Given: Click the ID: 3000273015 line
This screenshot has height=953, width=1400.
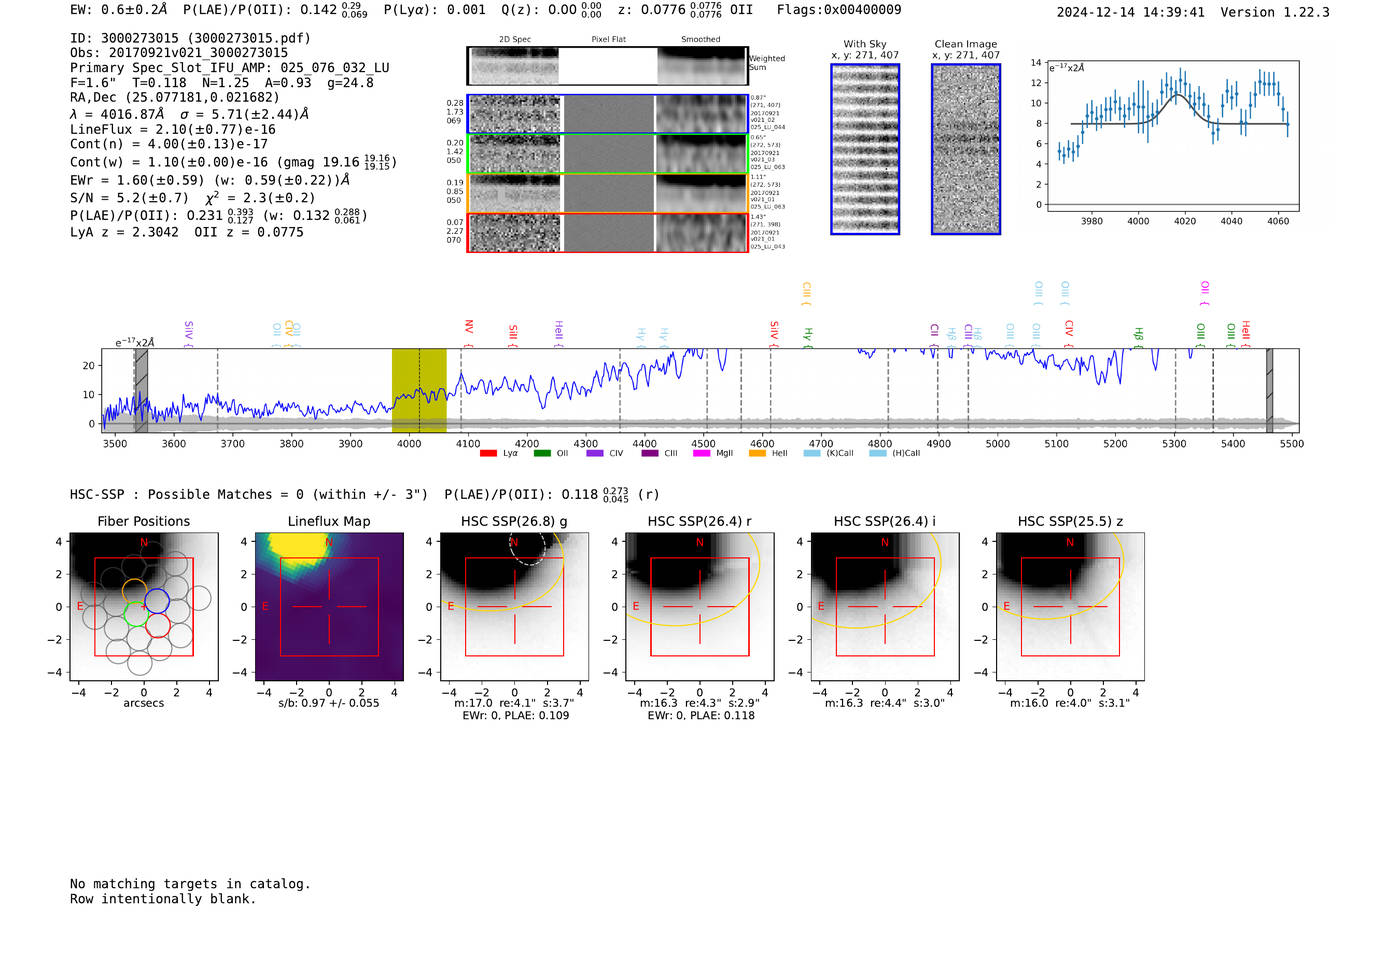Looking at the screenshot, I should click(x=190, y=38).
